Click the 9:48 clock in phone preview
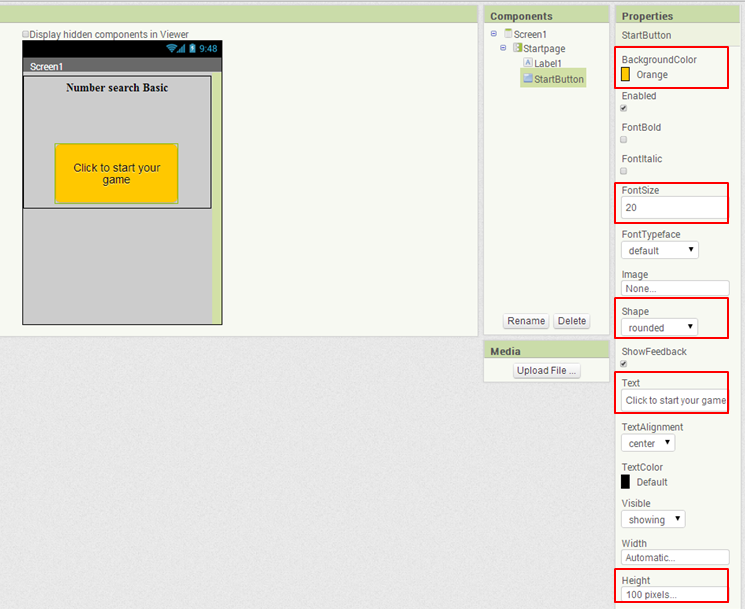 (208, 48)
